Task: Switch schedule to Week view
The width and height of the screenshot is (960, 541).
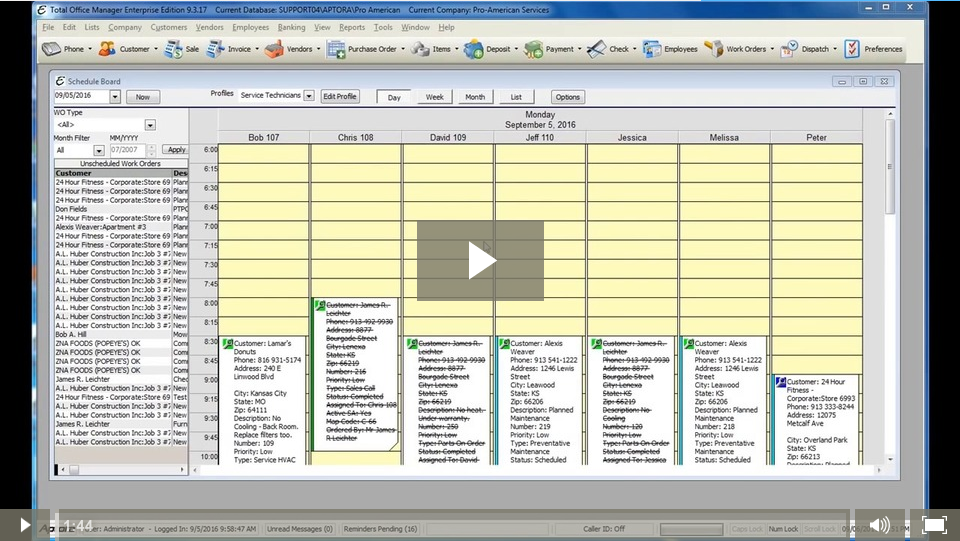Action: [435, 97]
